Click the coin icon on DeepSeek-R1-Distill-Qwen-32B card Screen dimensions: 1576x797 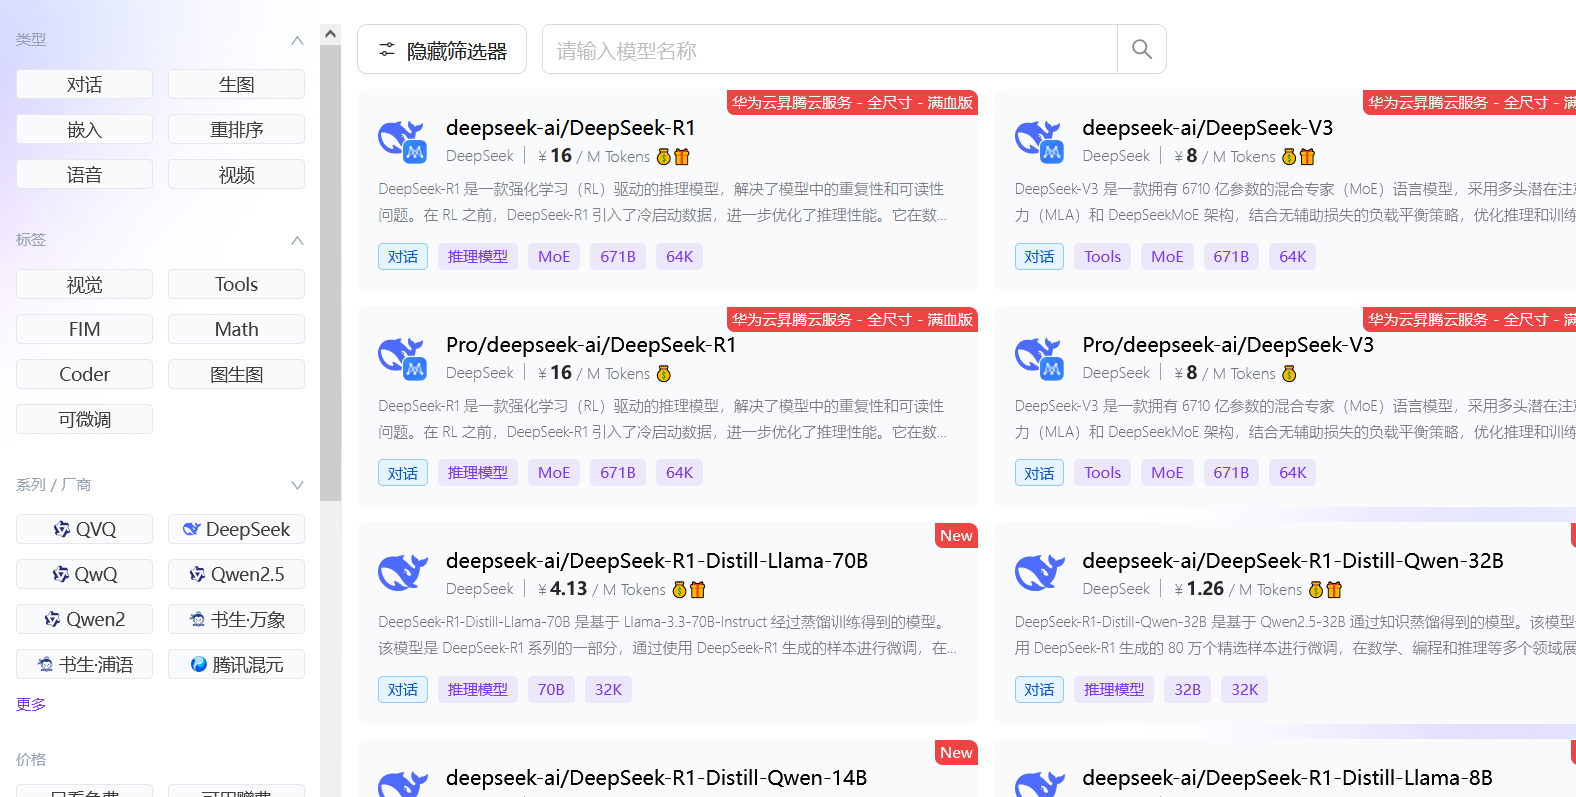coord(1316,590)
